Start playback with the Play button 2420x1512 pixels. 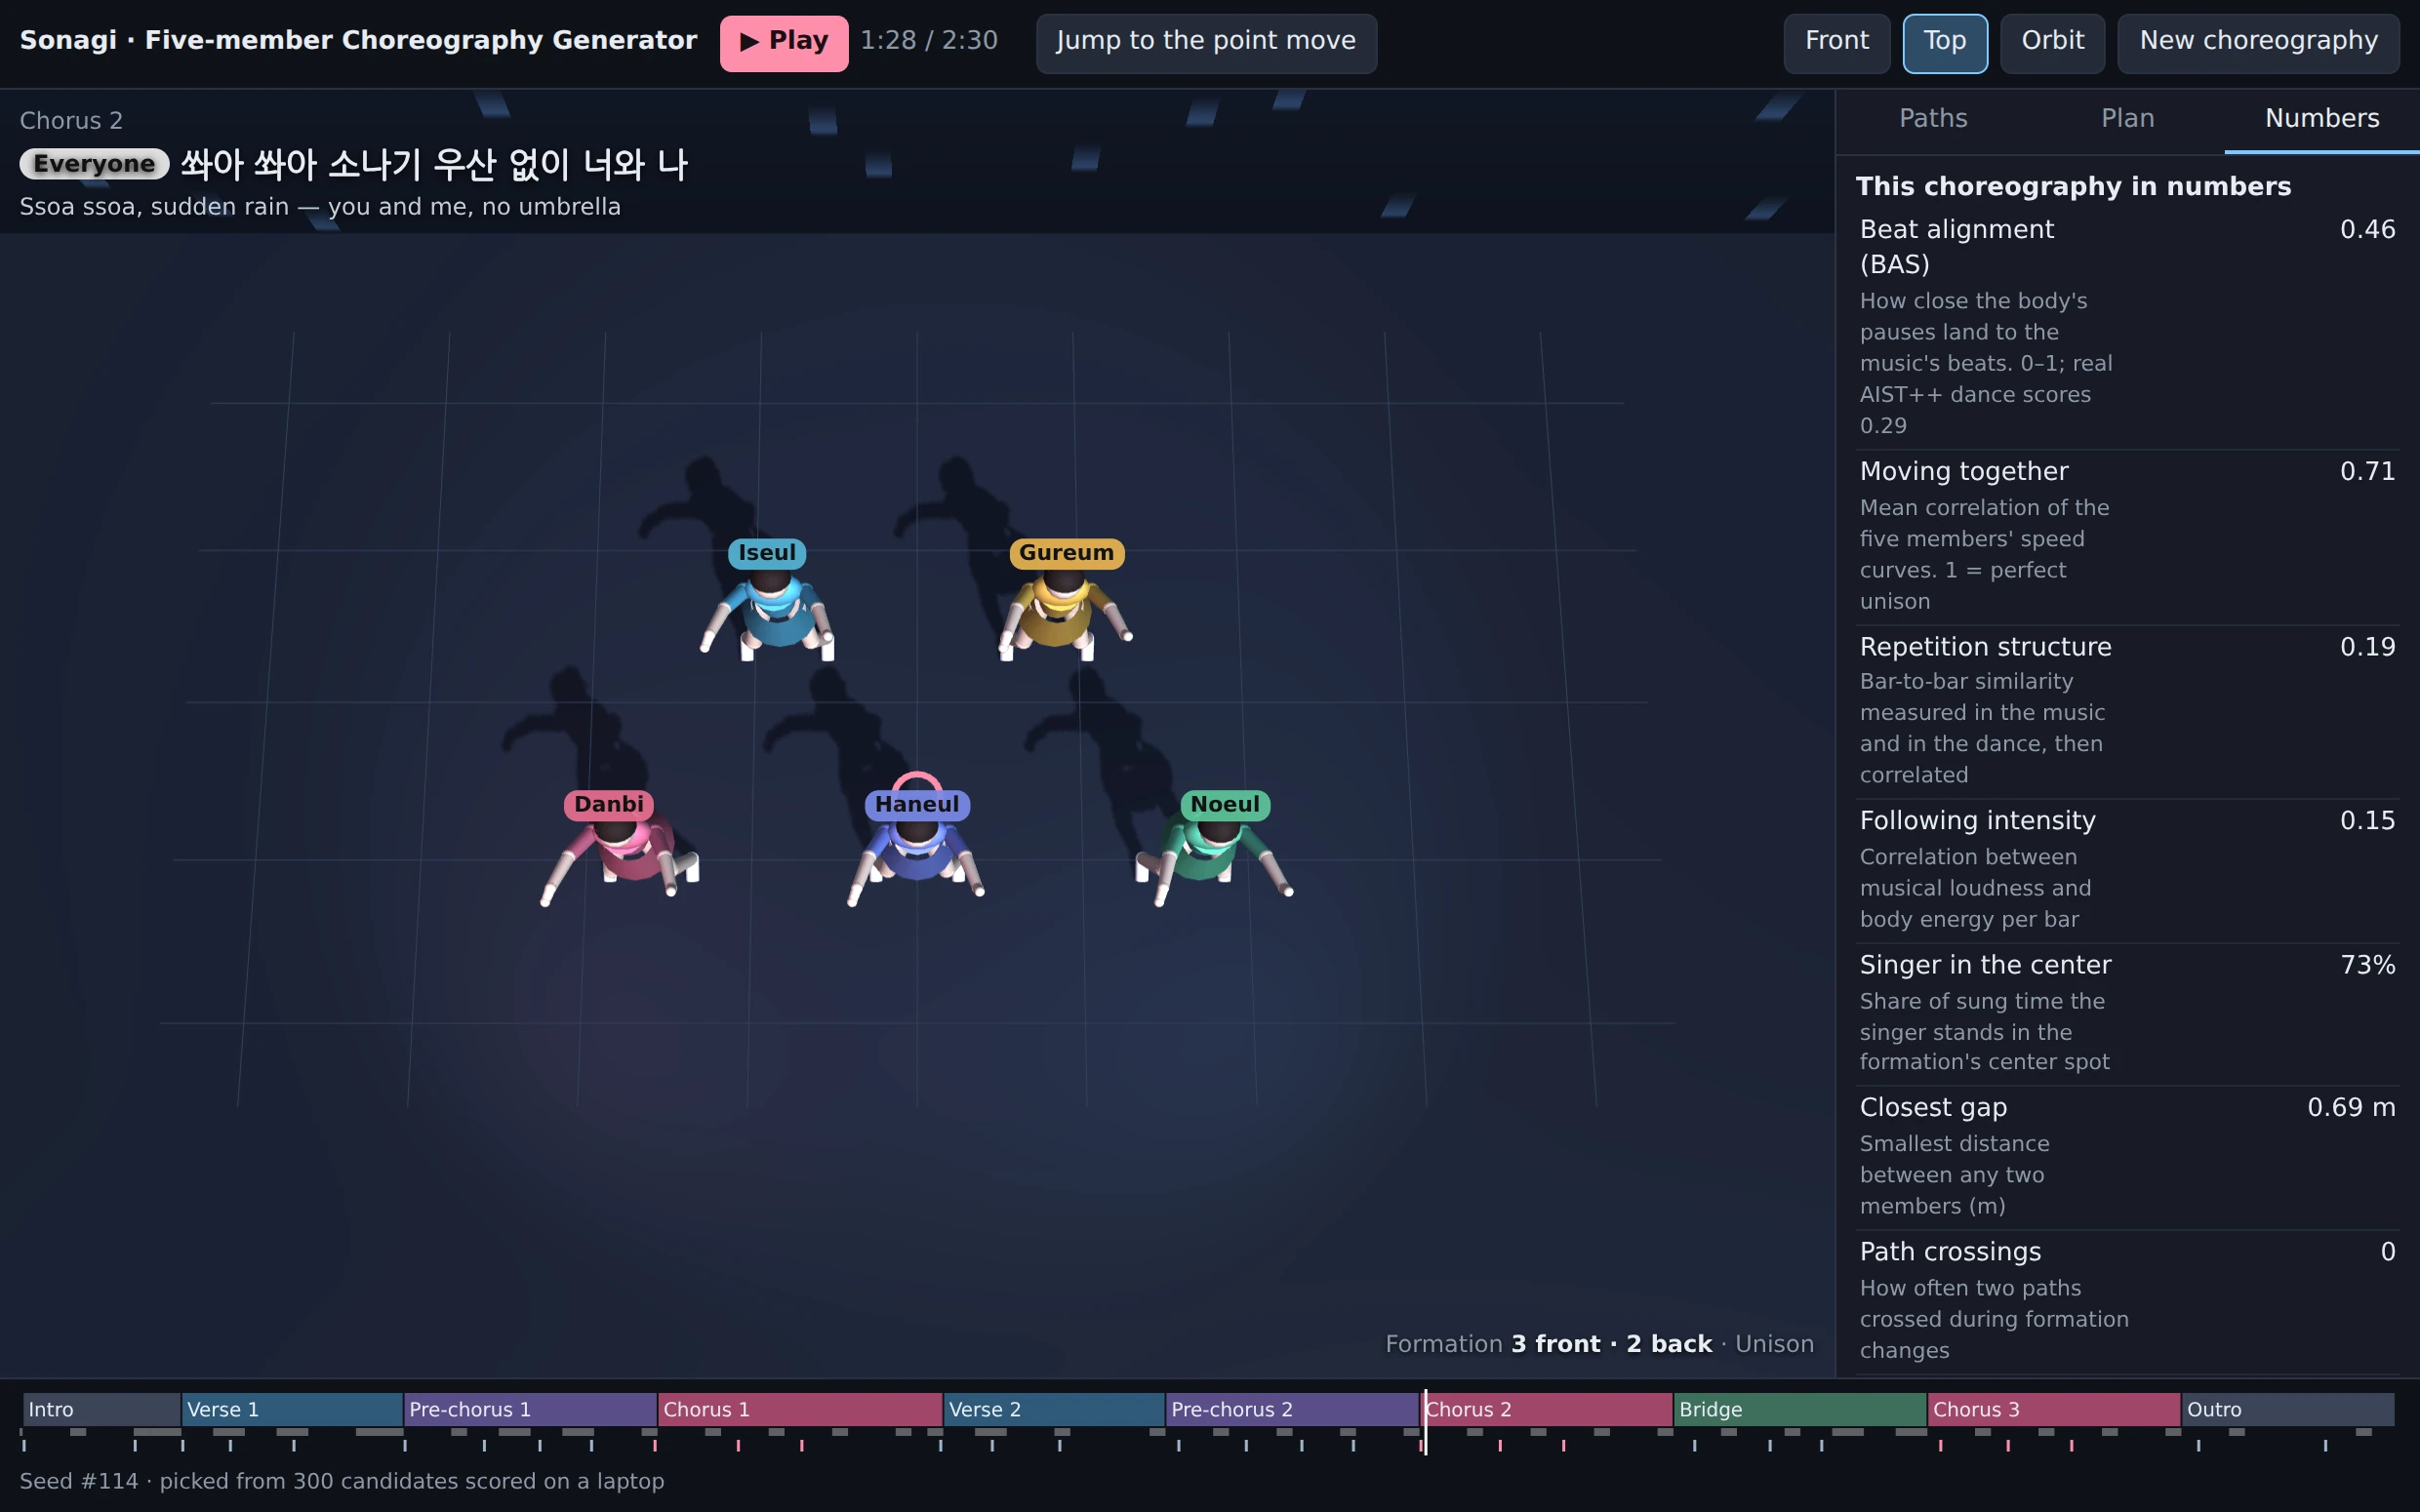783,43
